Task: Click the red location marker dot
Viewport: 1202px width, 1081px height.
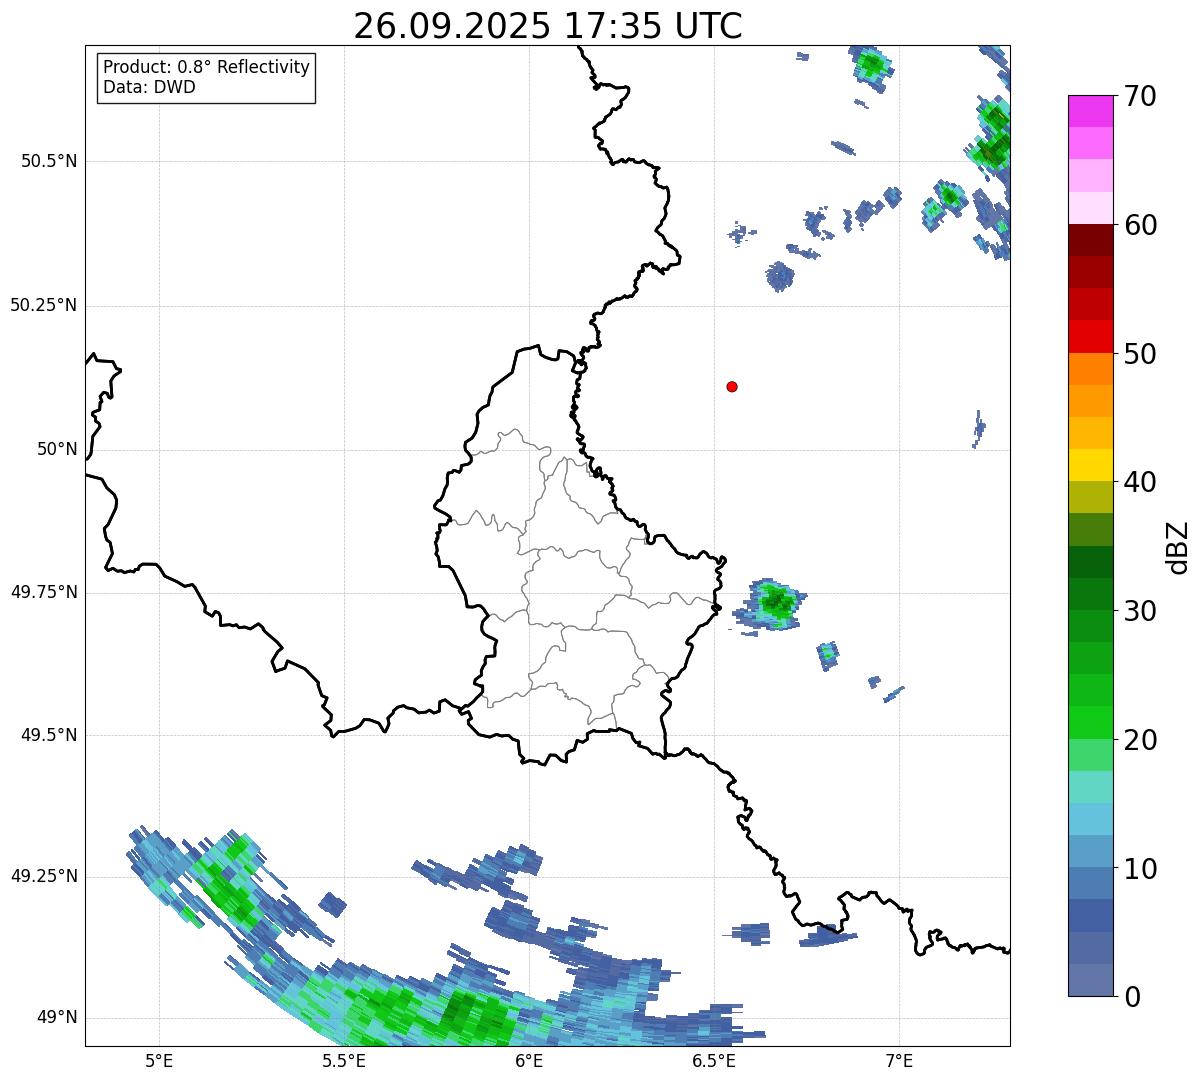Action: (x=732, y=386)
